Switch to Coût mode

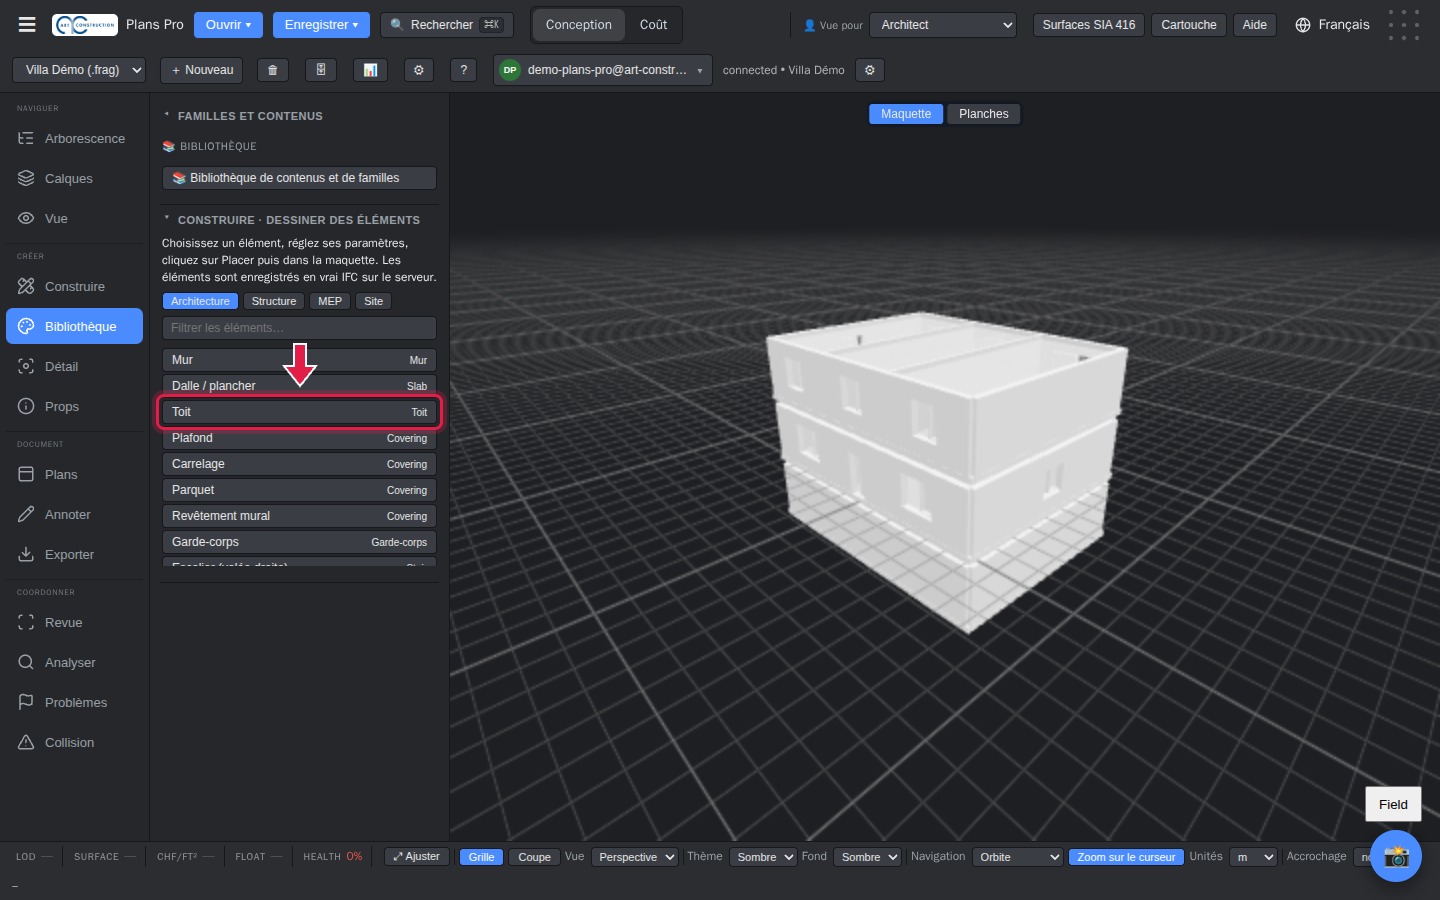click(653, 25)
